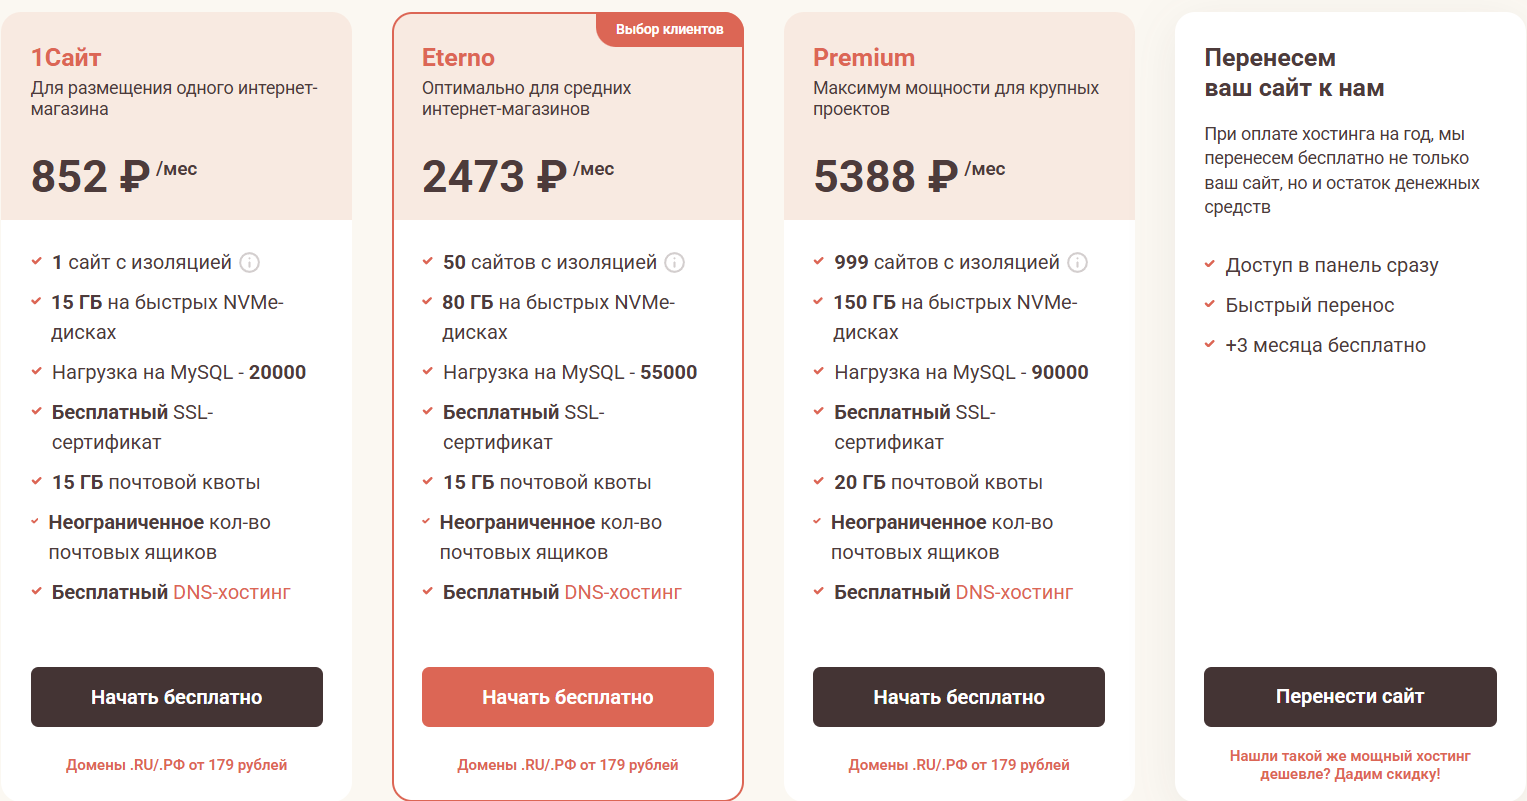The height and width of the screenshot is (801, 1527).
Task: Click the Перенести сайт button
Action: tap(1350, 697)
